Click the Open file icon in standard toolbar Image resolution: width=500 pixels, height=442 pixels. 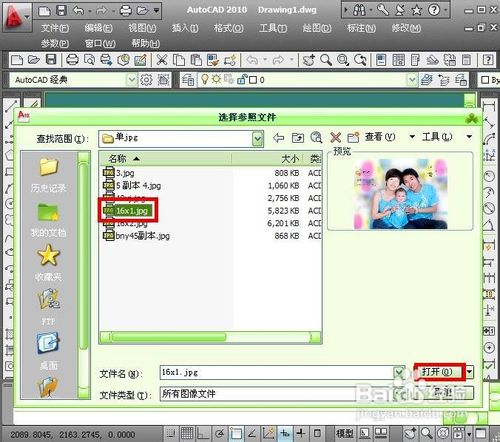coord(33,60)
